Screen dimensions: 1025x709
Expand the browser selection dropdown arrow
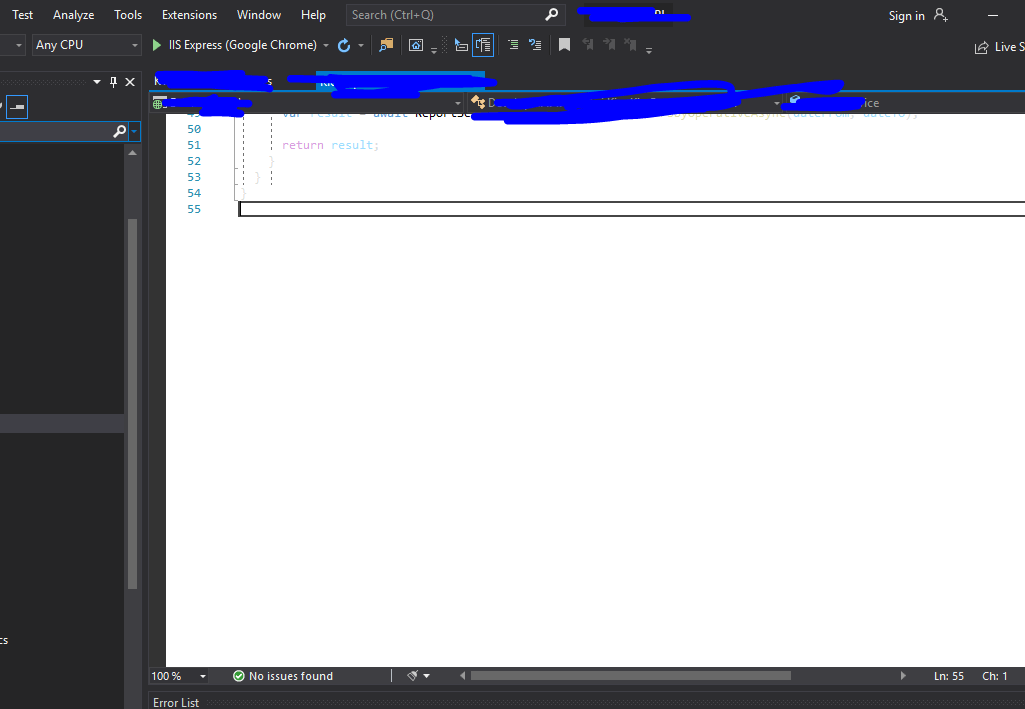[326, 45]
